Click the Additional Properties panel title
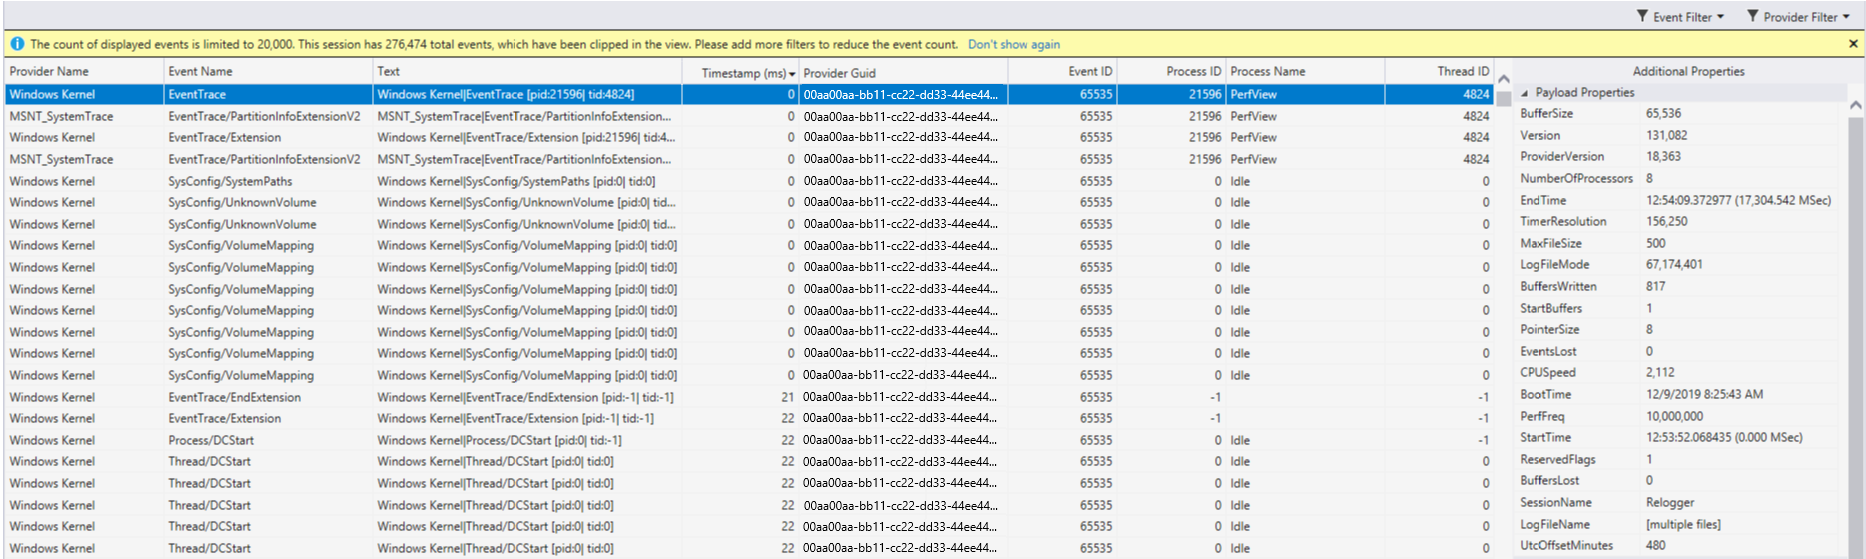1866x559 pixels. (1688, 72)
